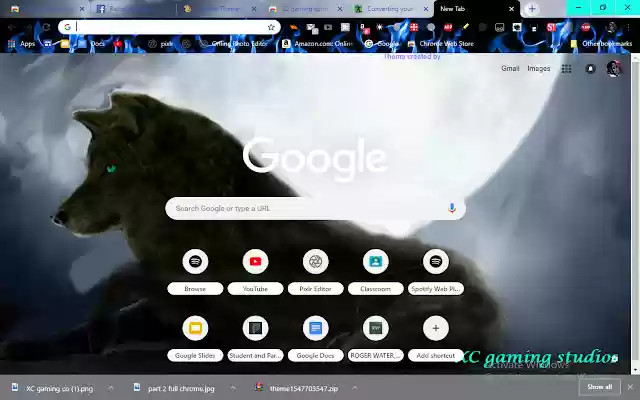Click the AdBlock Plus extension icon
The height and width of the screenshot is (400, 640).
tap(448, 27)
